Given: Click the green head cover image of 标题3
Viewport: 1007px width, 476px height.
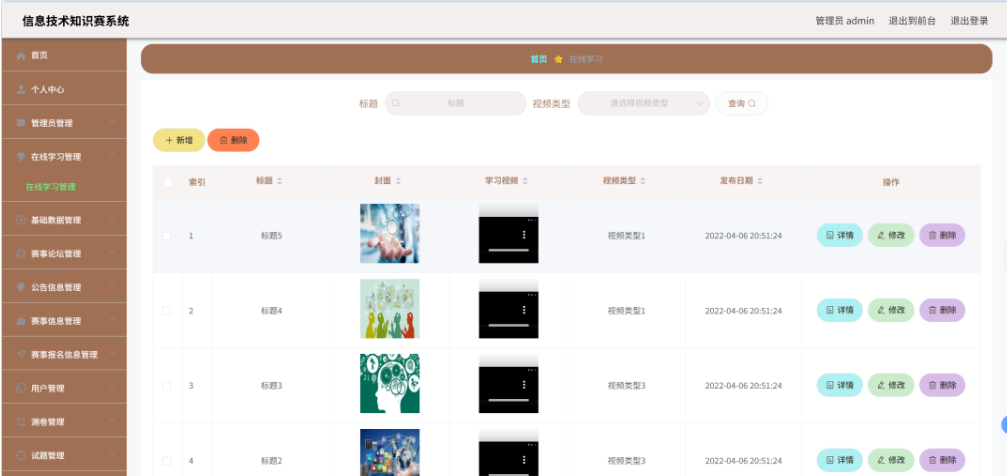Looking at the screenshot, I should pos(390,383).
